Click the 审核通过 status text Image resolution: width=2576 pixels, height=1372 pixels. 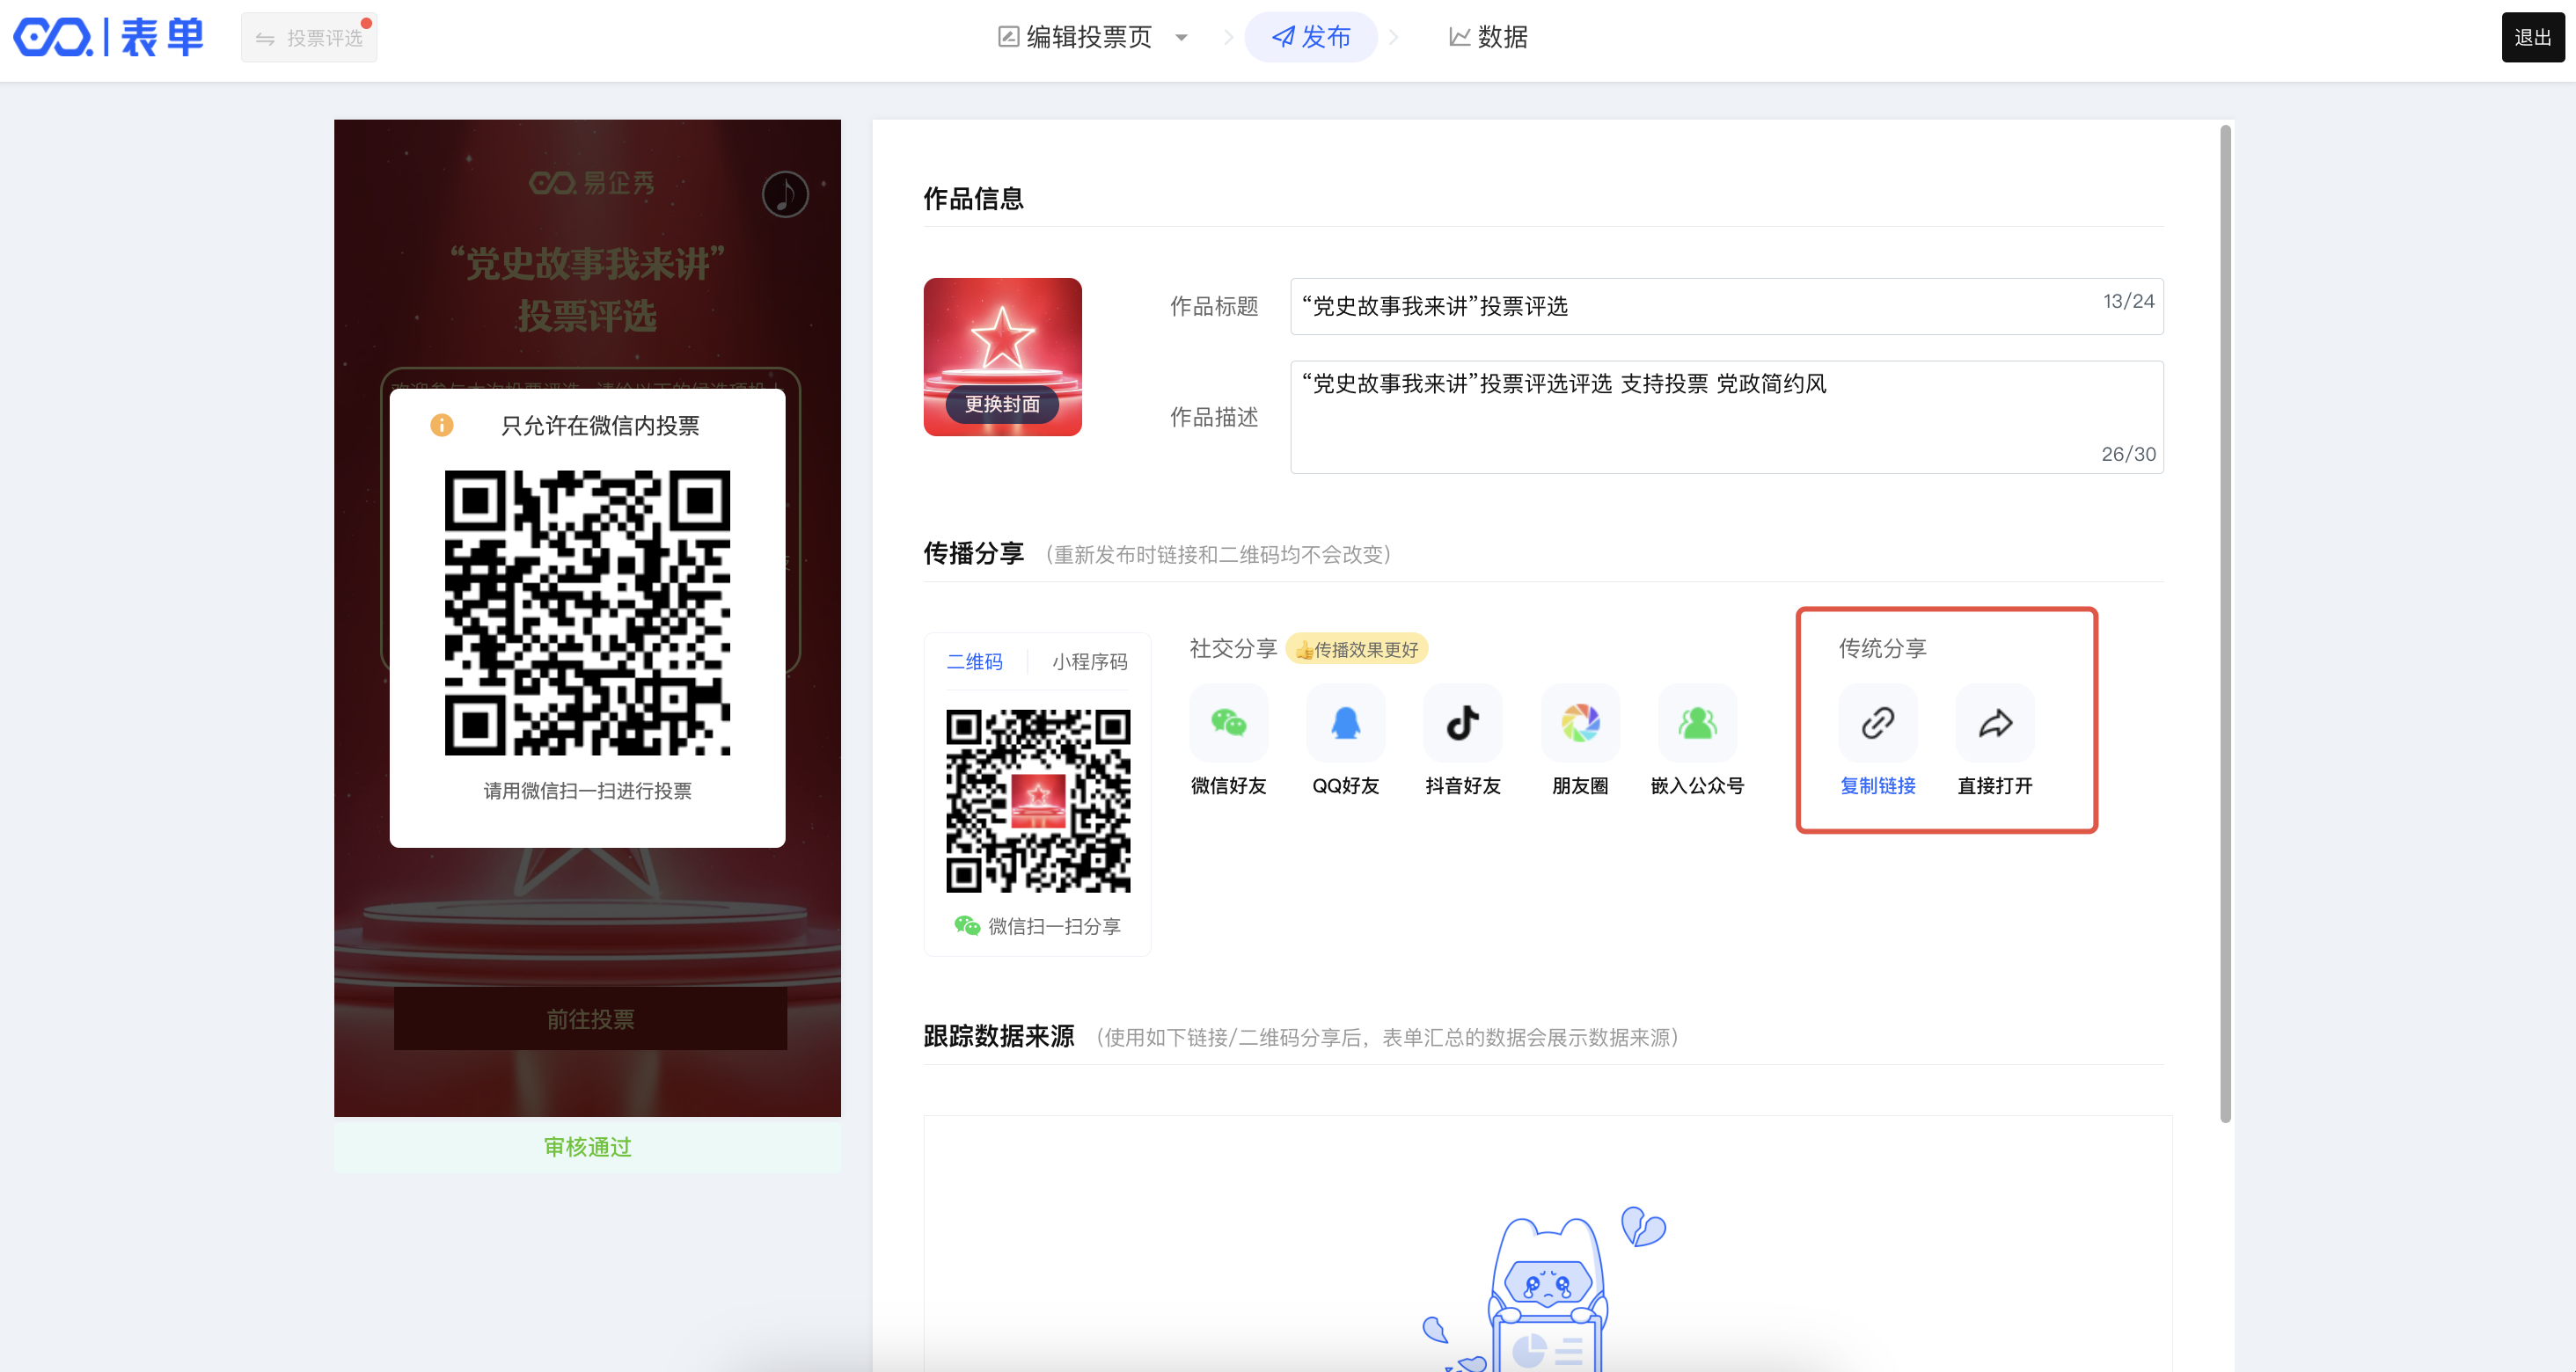(587, 1147)
